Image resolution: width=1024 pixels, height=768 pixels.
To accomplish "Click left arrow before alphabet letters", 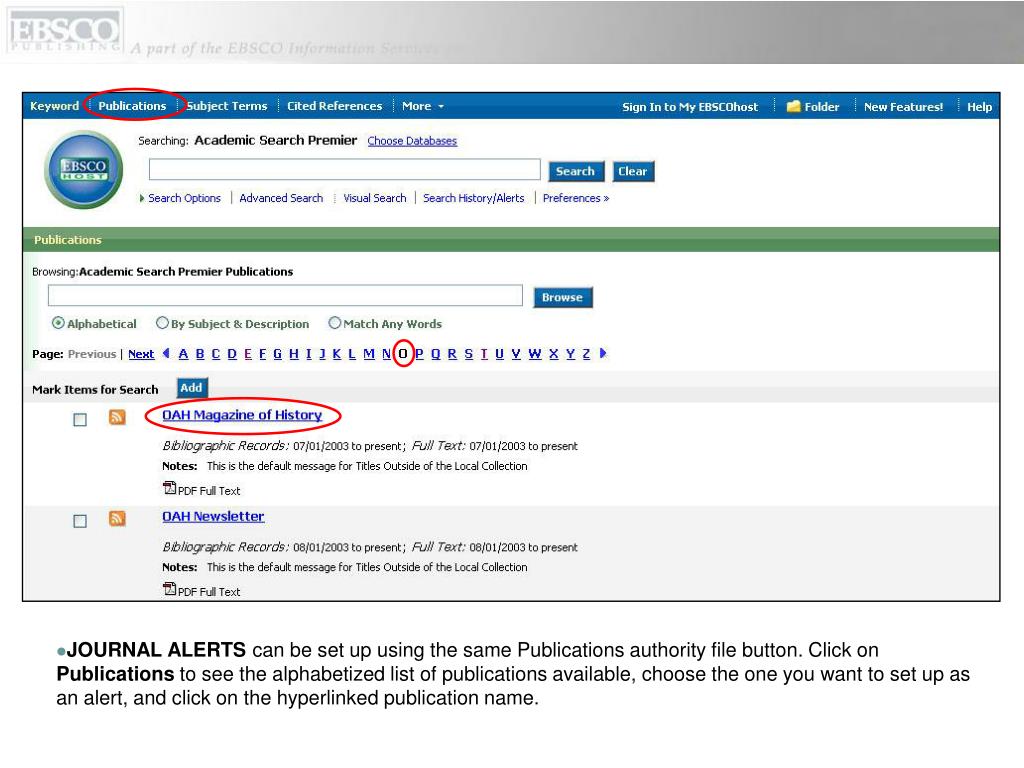I will tap(166, 353).
